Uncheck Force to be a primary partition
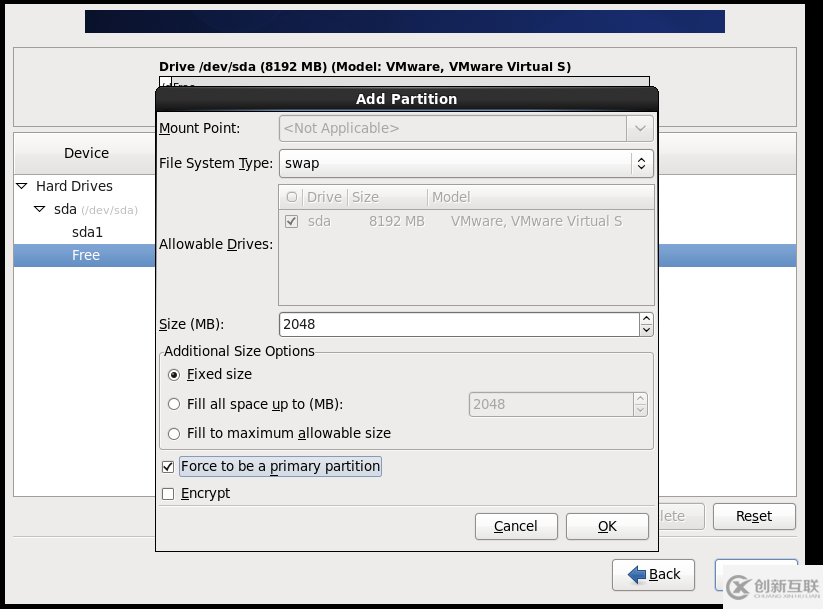The height and width of the screenshot is (609, 823). (168, 467)
